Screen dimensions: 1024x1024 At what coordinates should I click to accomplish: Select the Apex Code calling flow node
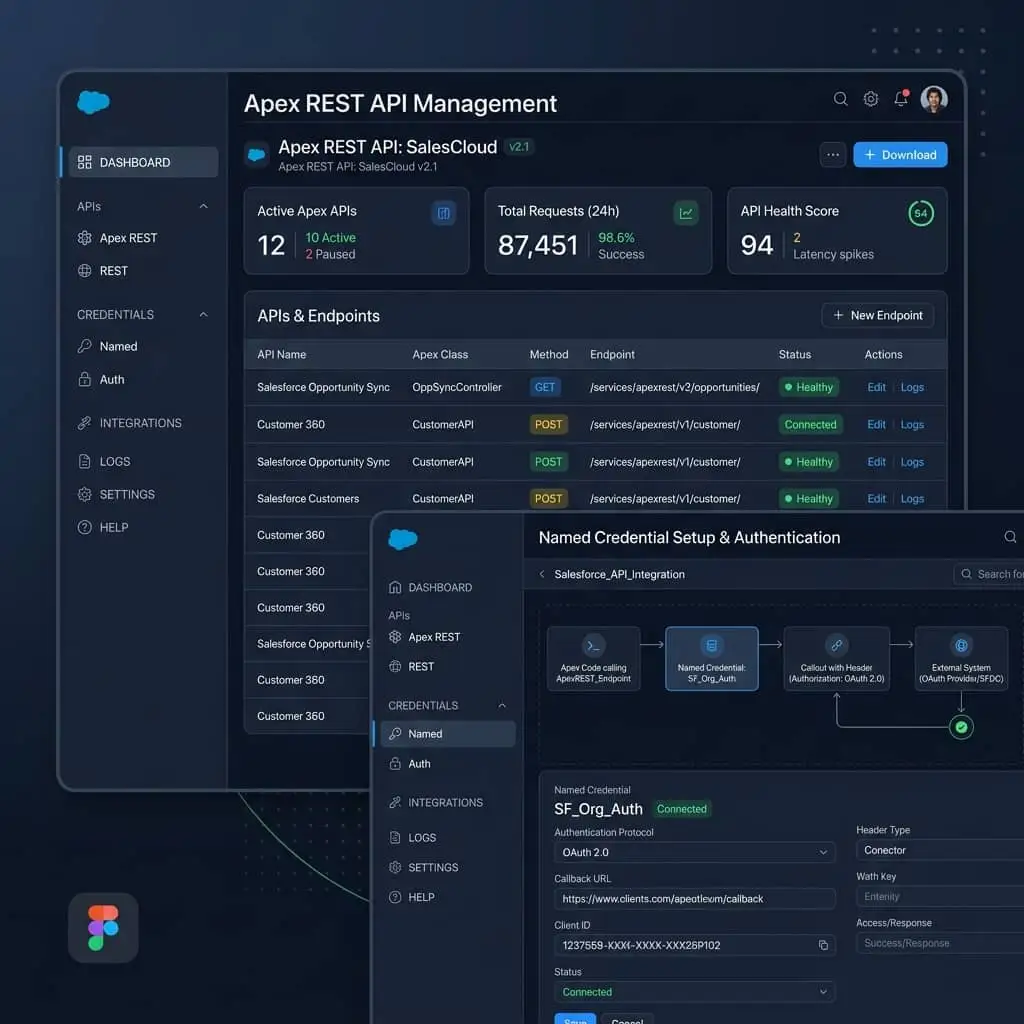click(x=594, y=658)
